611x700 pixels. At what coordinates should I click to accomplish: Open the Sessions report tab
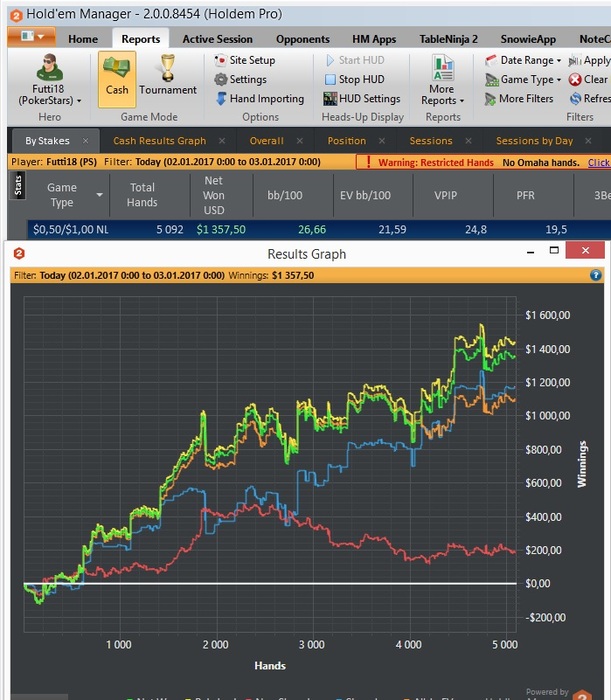tap(431, 141)
